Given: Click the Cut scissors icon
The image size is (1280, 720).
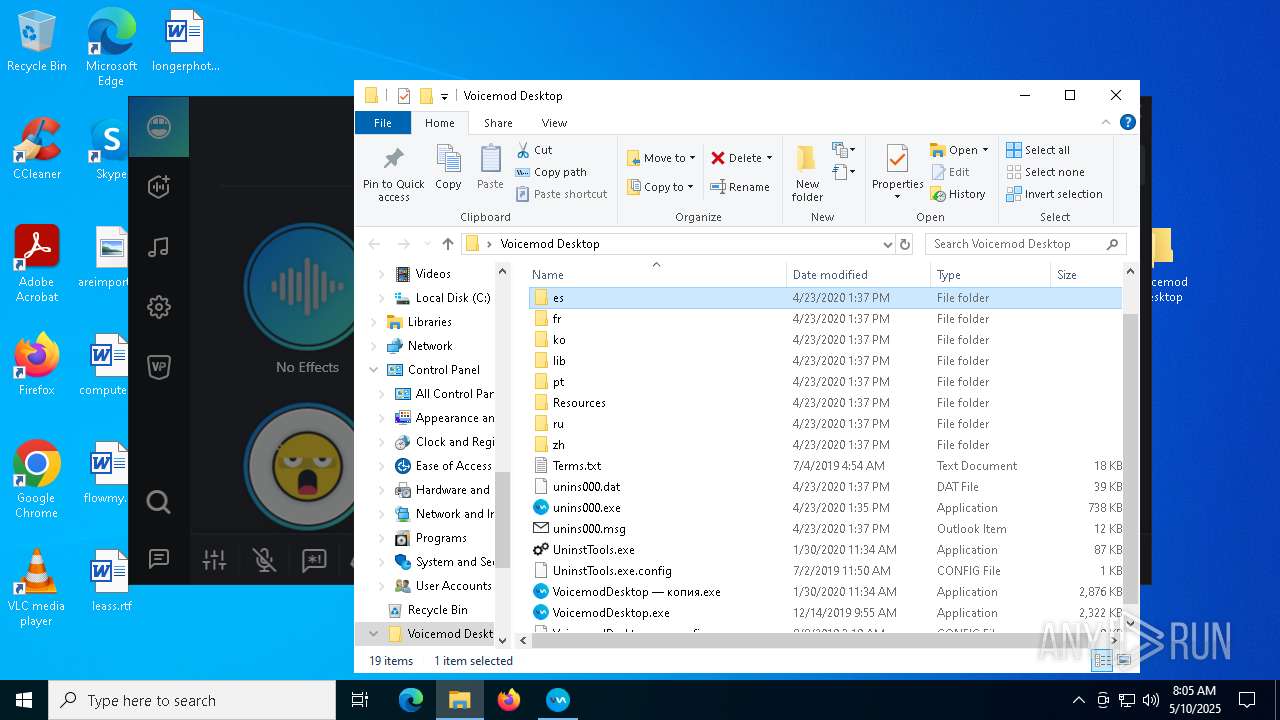Looking at the screenshot, I should click(524, 150).
